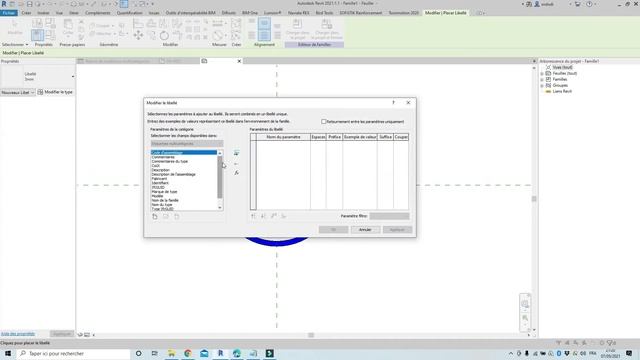
Task: Click the Revit logo application icon
Action: 4,4
